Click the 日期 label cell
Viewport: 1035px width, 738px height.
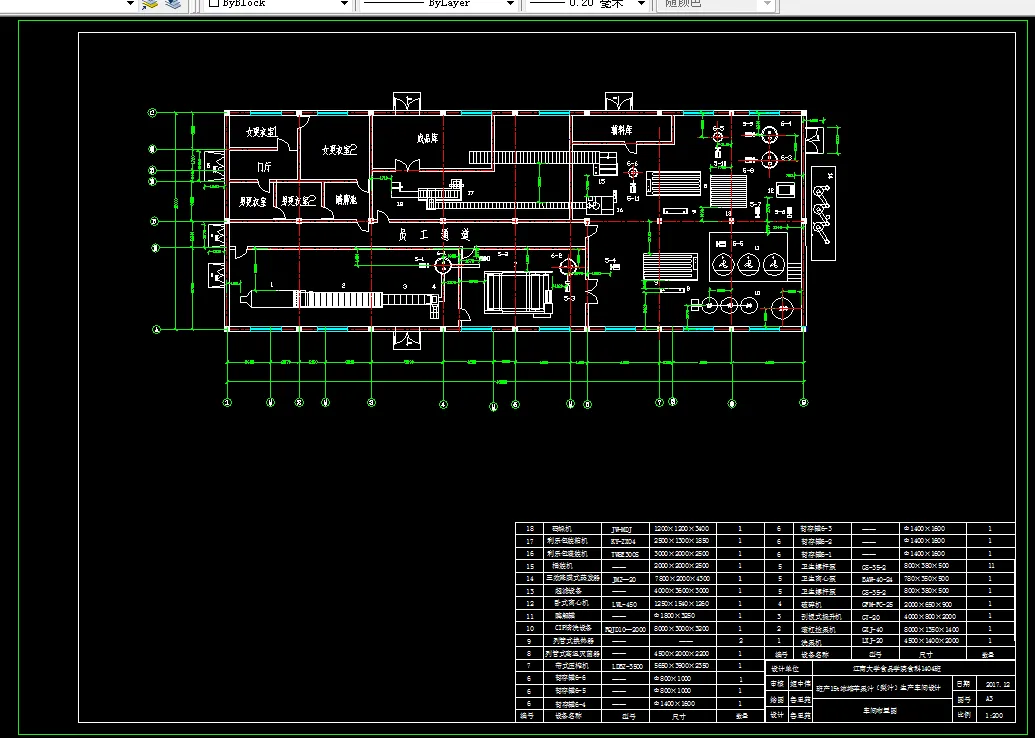tap(963, 685)
